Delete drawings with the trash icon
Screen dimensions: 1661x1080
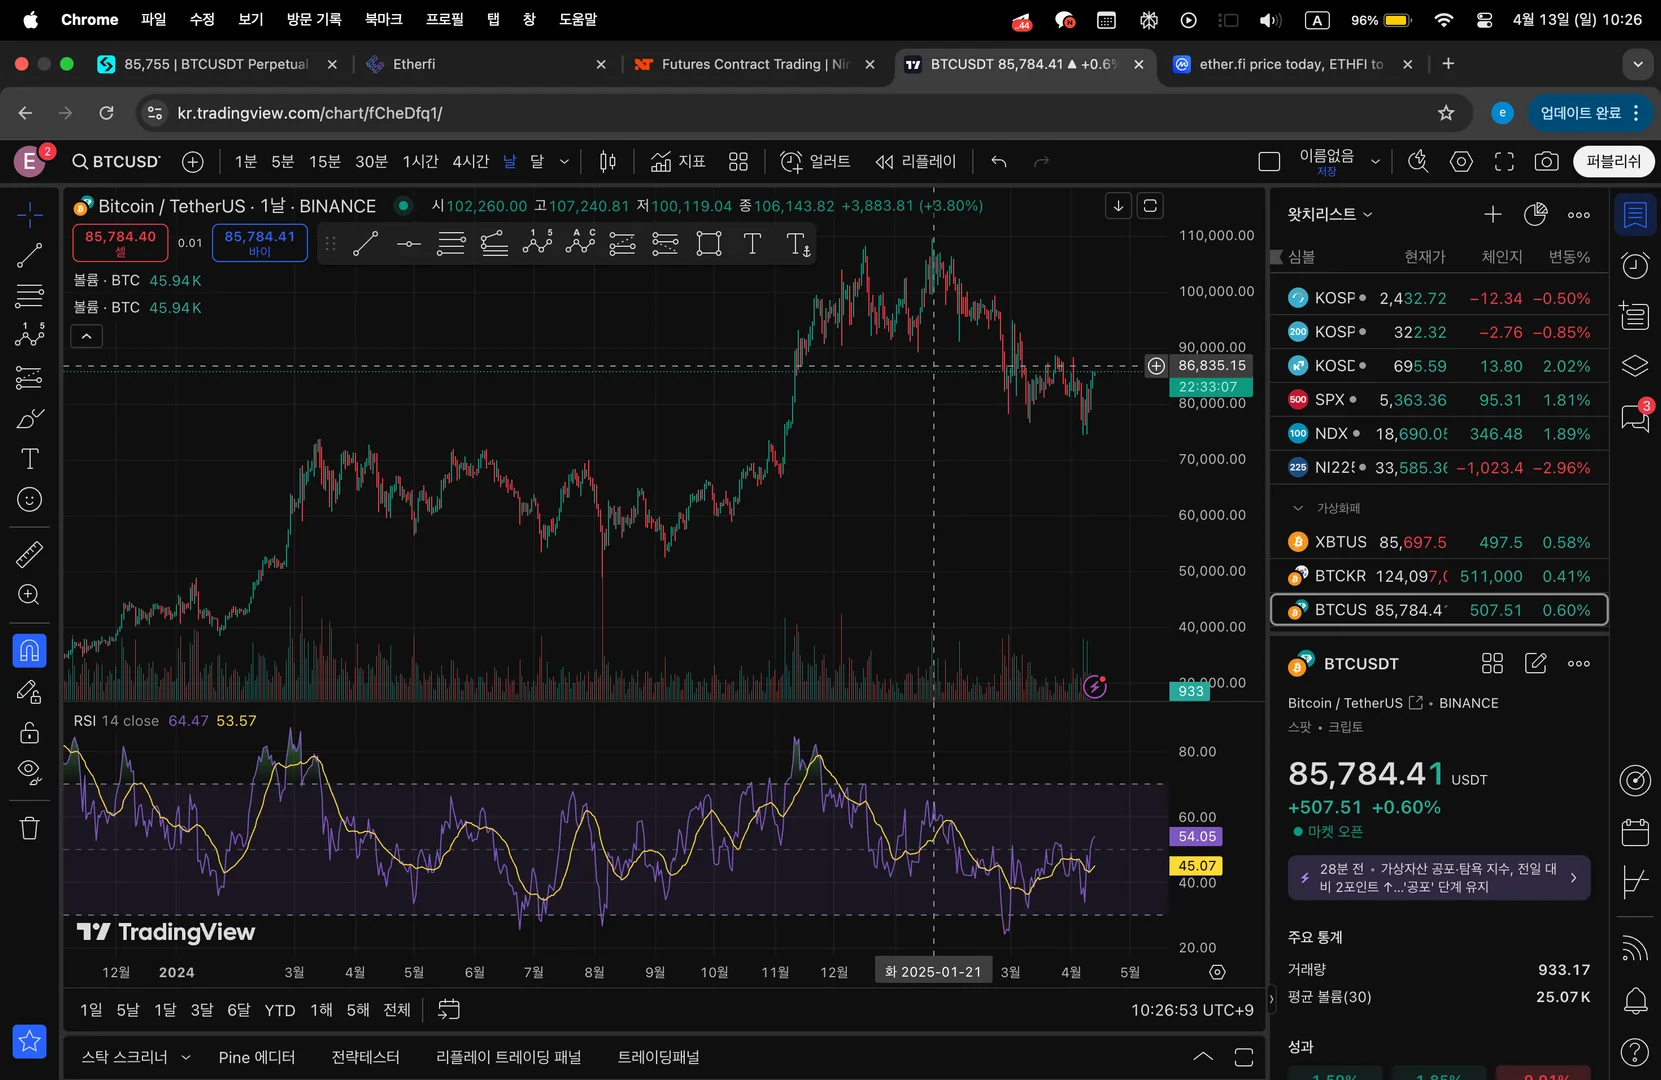(x=29, y=828)
